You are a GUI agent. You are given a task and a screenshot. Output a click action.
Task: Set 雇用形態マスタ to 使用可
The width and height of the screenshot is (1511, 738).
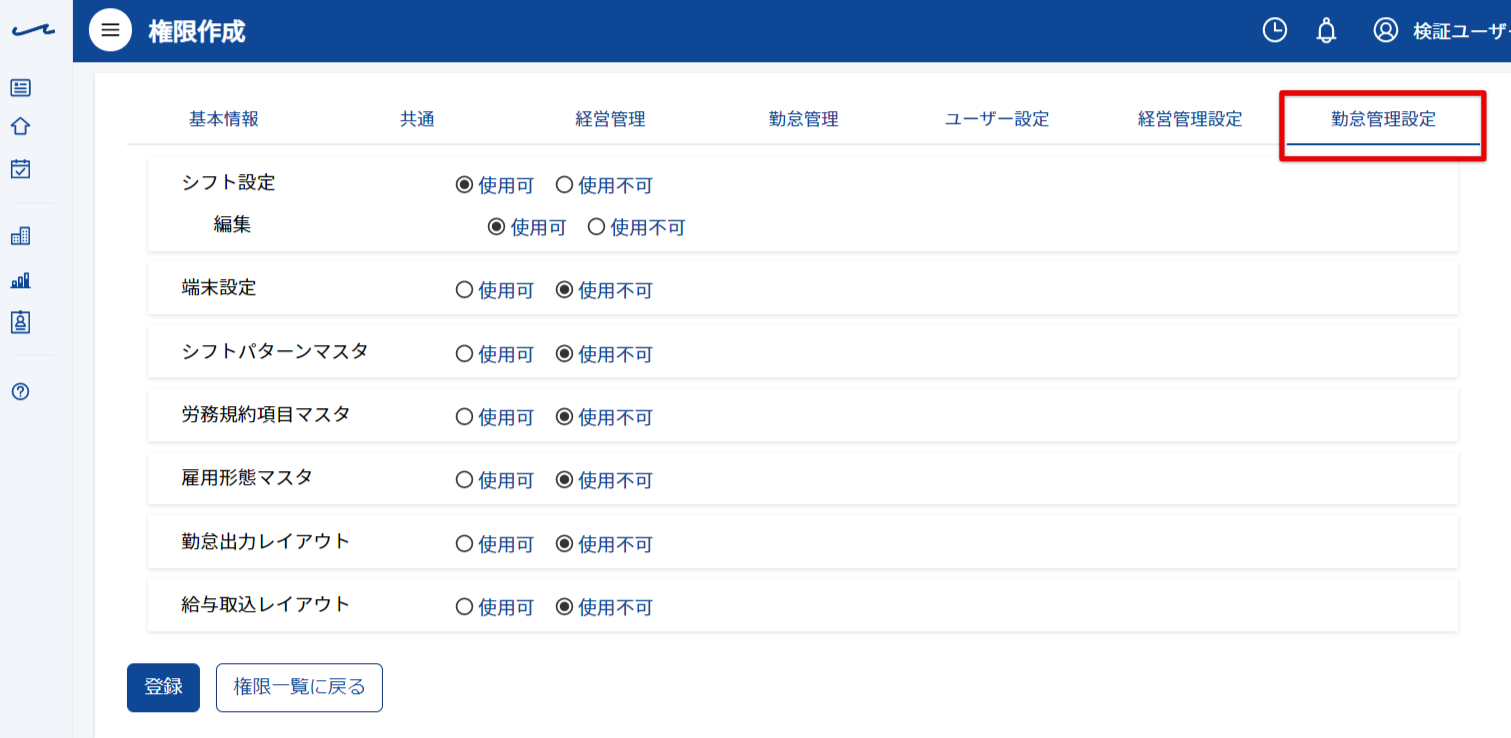click(x=464, y=480)
